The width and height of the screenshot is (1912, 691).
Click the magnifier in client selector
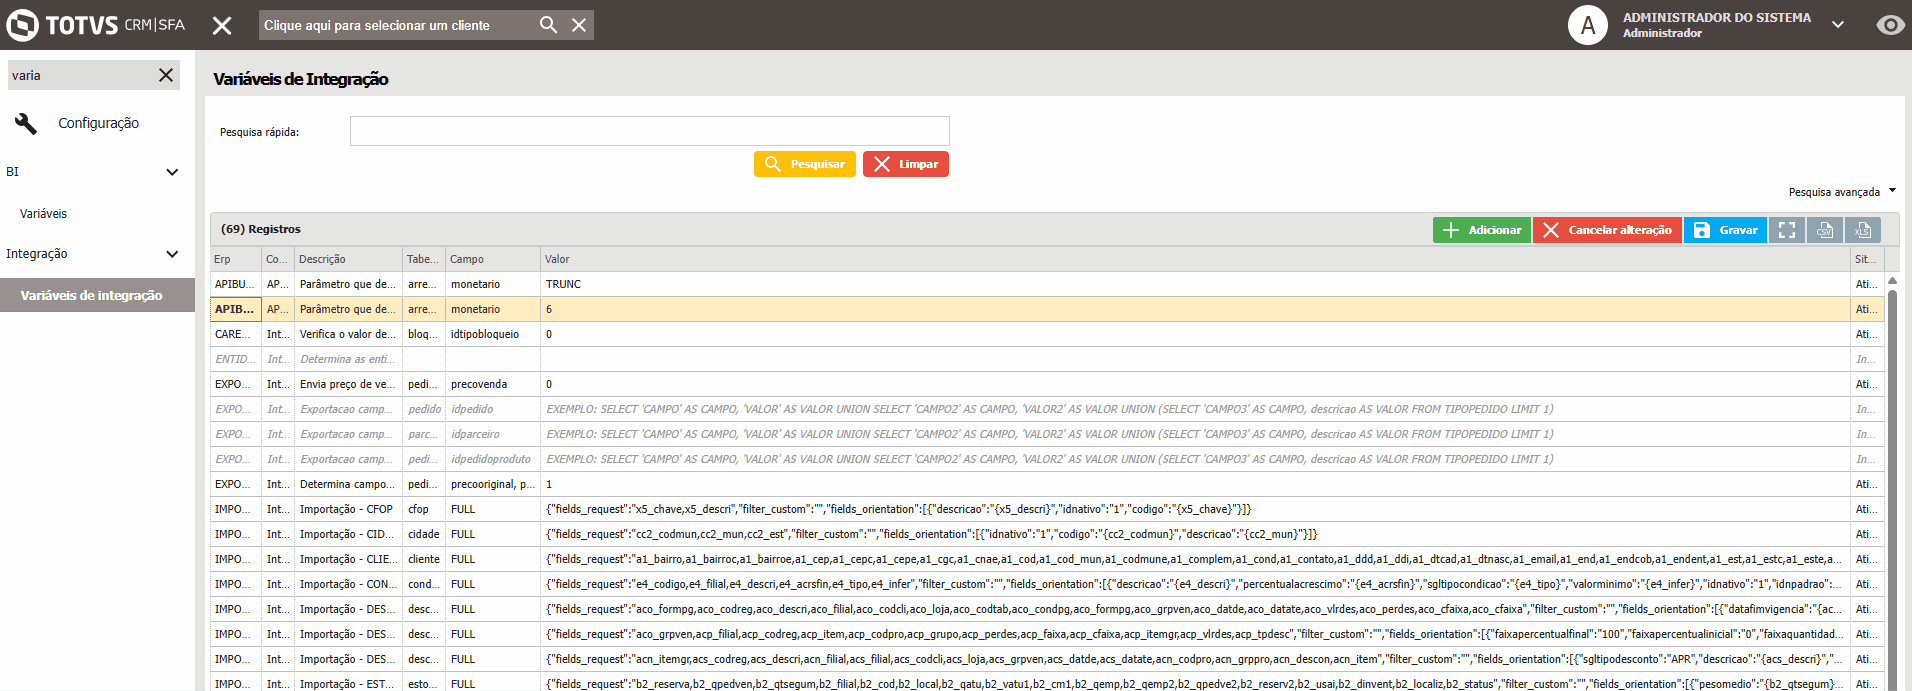pyautogui.click(x=548, y=25)
